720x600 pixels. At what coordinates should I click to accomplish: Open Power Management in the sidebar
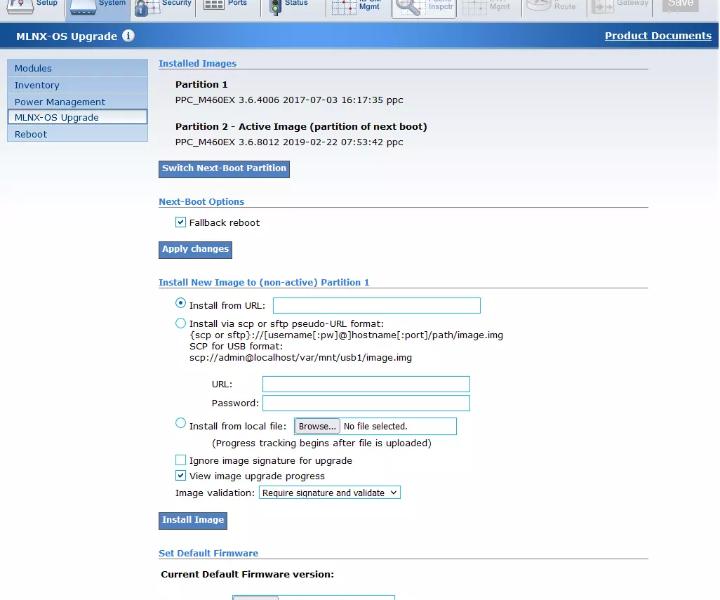point(77,102)
